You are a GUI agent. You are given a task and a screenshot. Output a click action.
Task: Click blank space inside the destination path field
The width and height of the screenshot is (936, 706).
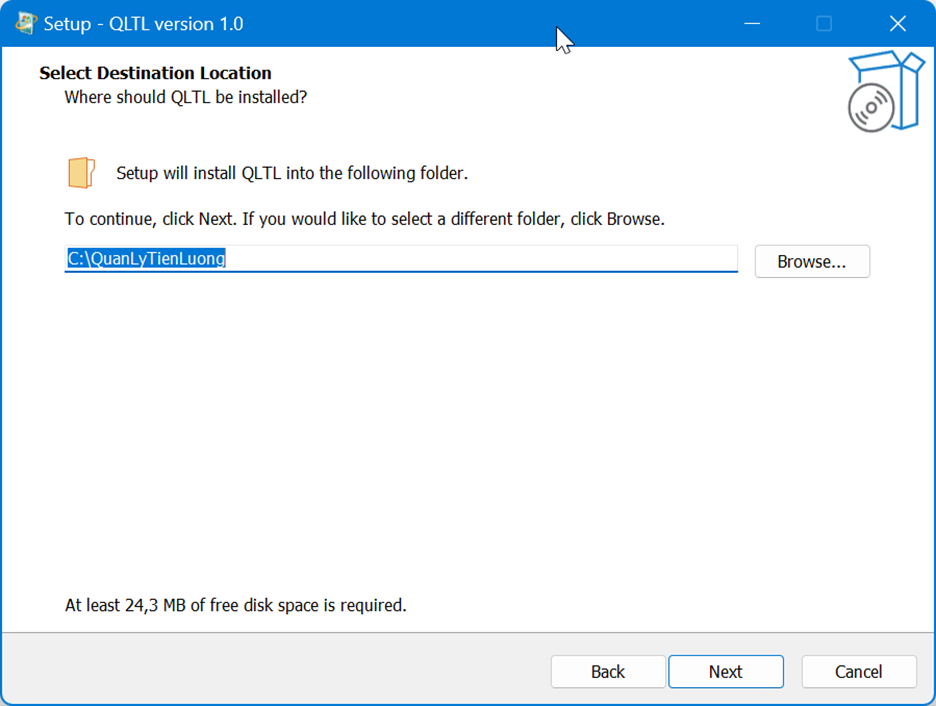[x=480, y=259]
